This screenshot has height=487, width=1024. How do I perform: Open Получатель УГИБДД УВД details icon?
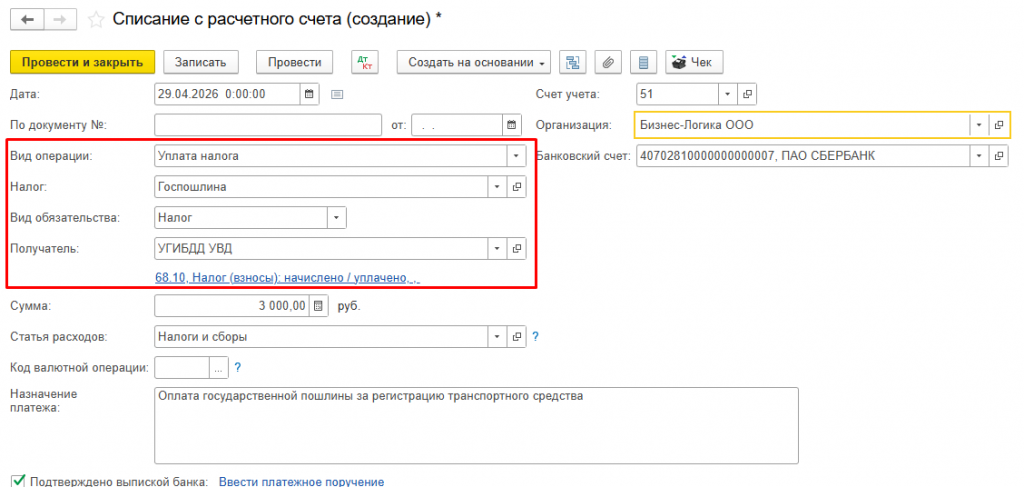coord(517,249)
